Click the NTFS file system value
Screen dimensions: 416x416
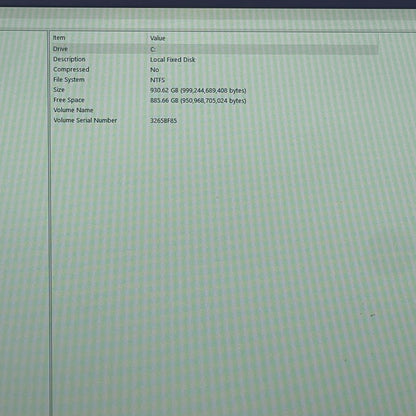157,80
